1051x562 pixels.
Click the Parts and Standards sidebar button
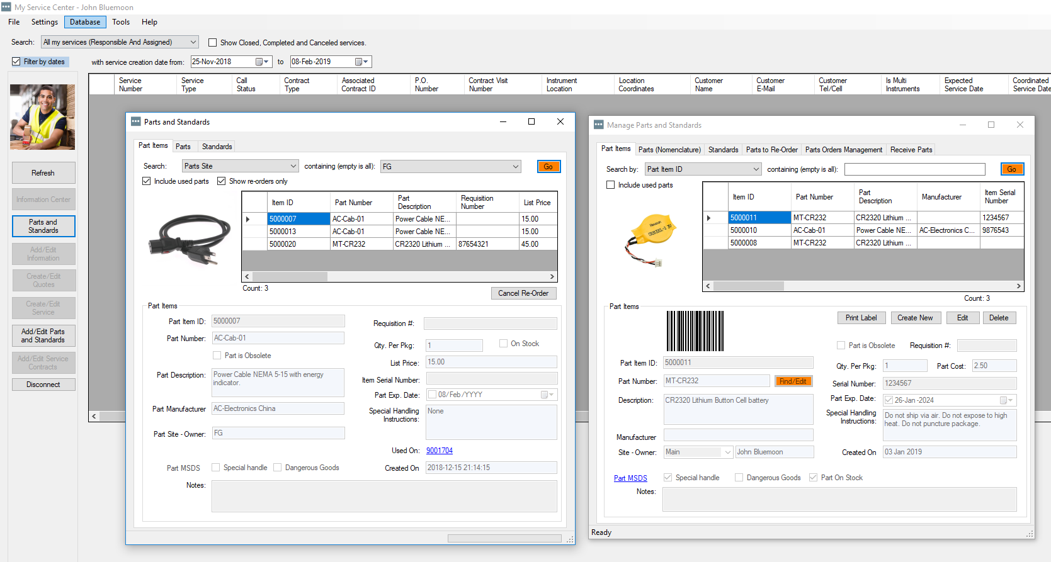44,226
